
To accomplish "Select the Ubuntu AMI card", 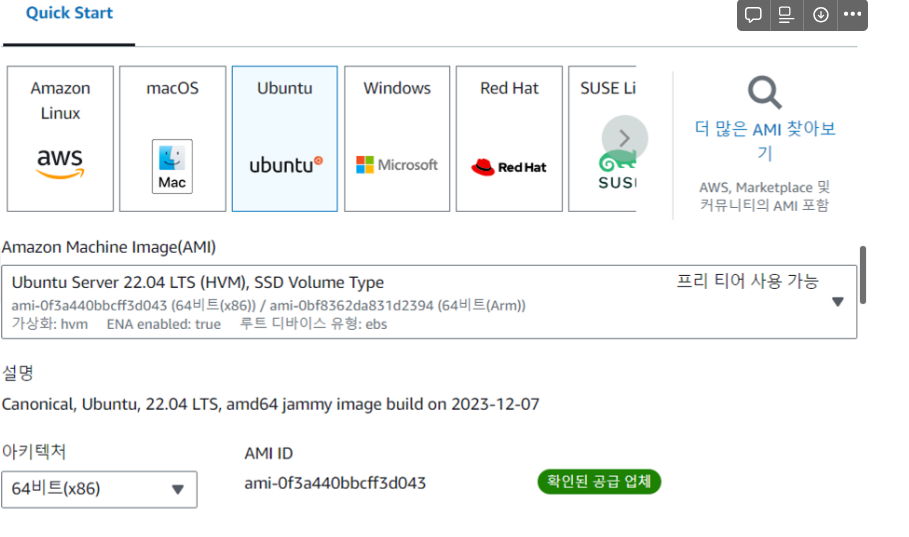I will (285, 139).
